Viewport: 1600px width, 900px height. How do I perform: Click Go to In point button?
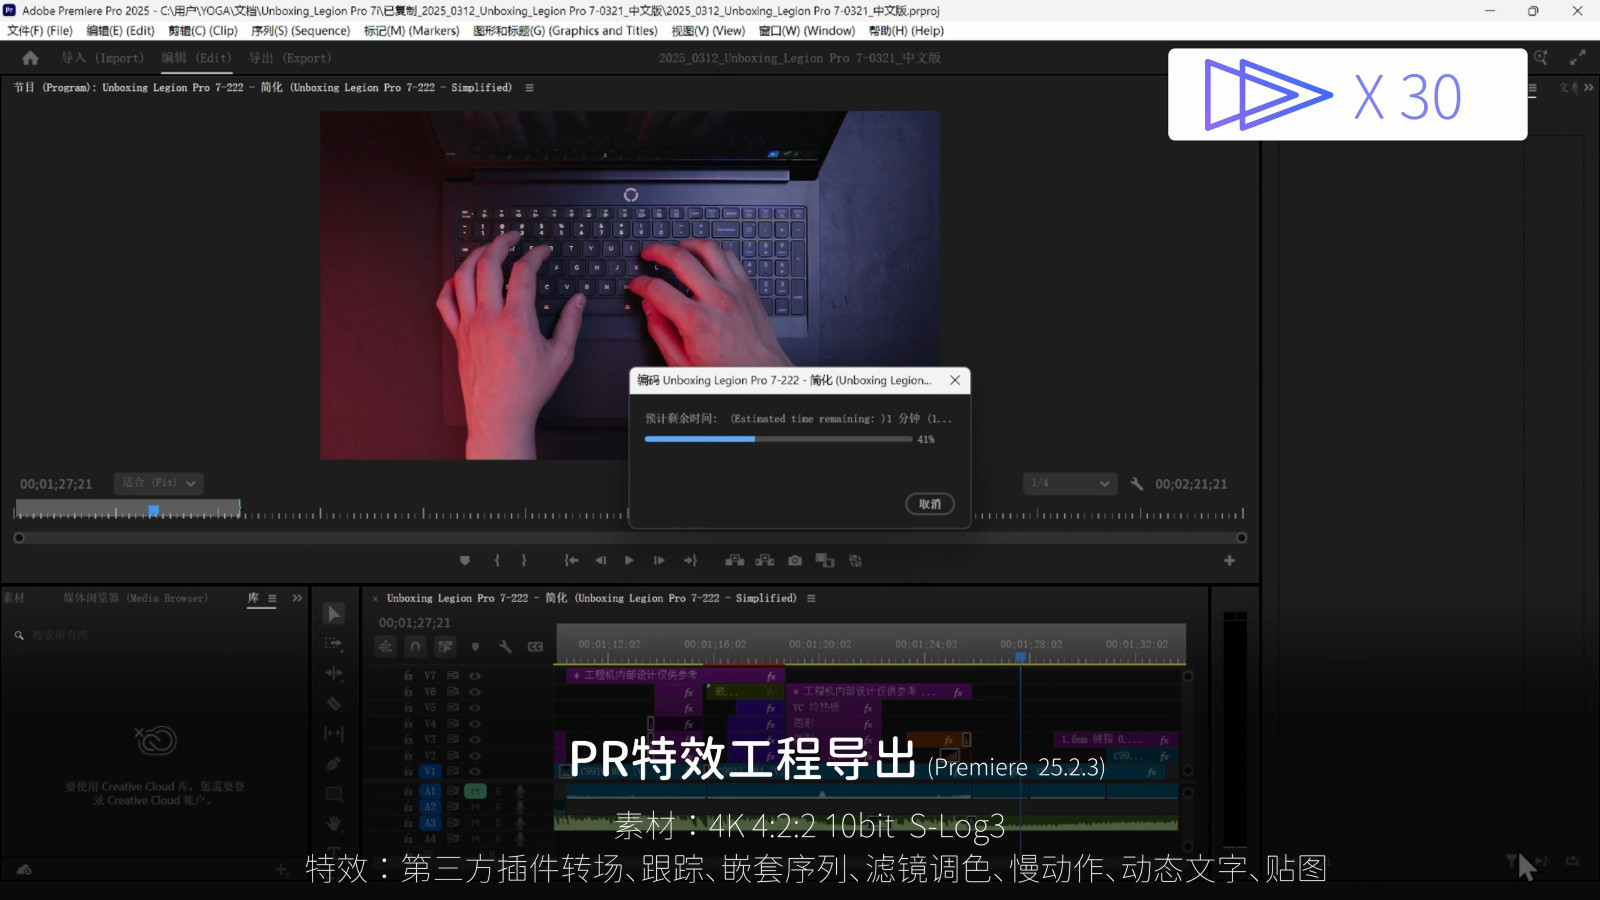coord(571,561)
